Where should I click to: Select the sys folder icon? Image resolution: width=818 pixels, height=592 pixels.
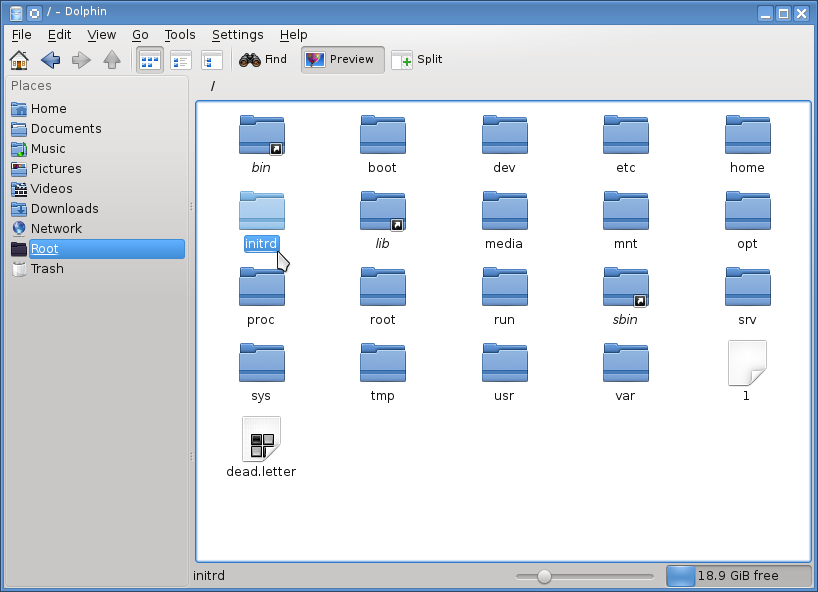click(261, 364)
